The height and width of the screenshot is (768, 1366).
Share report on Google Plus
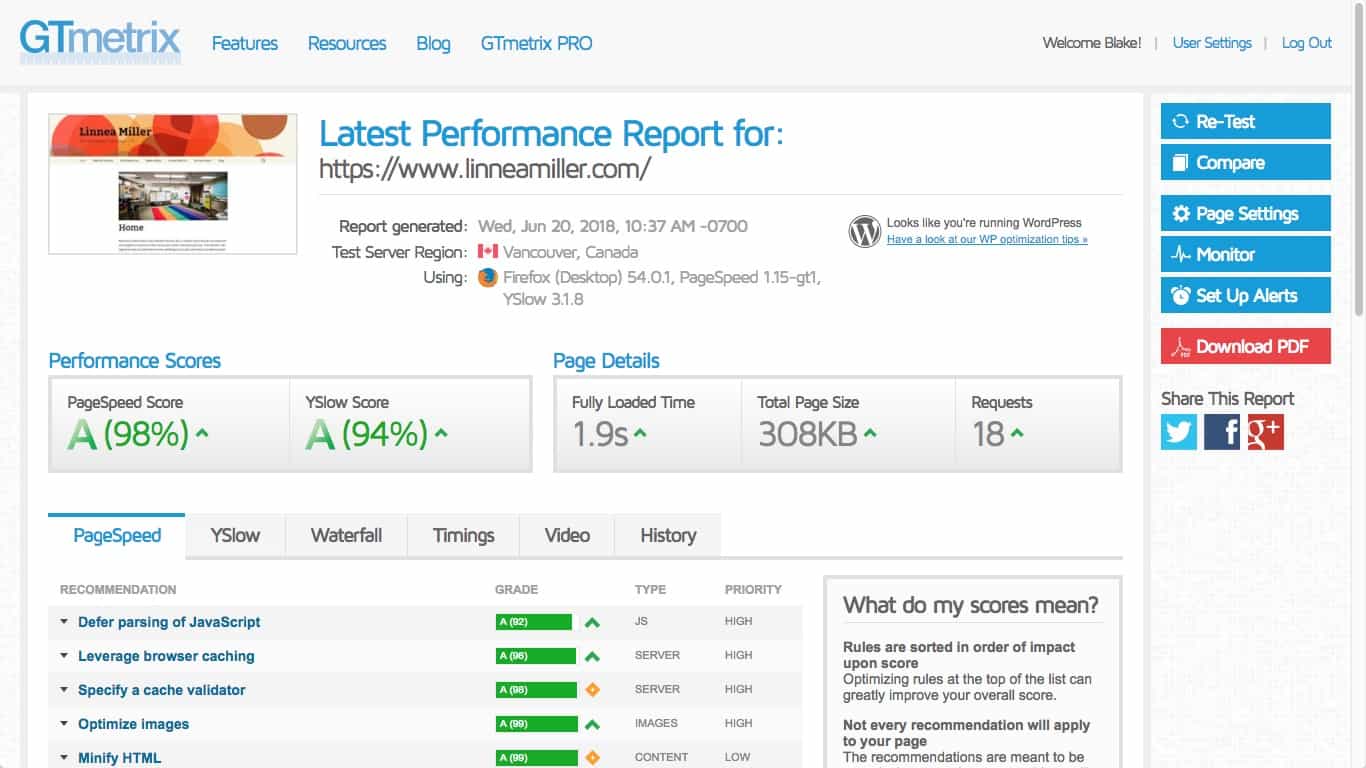pyautogui.click(x=1265, y=432)
